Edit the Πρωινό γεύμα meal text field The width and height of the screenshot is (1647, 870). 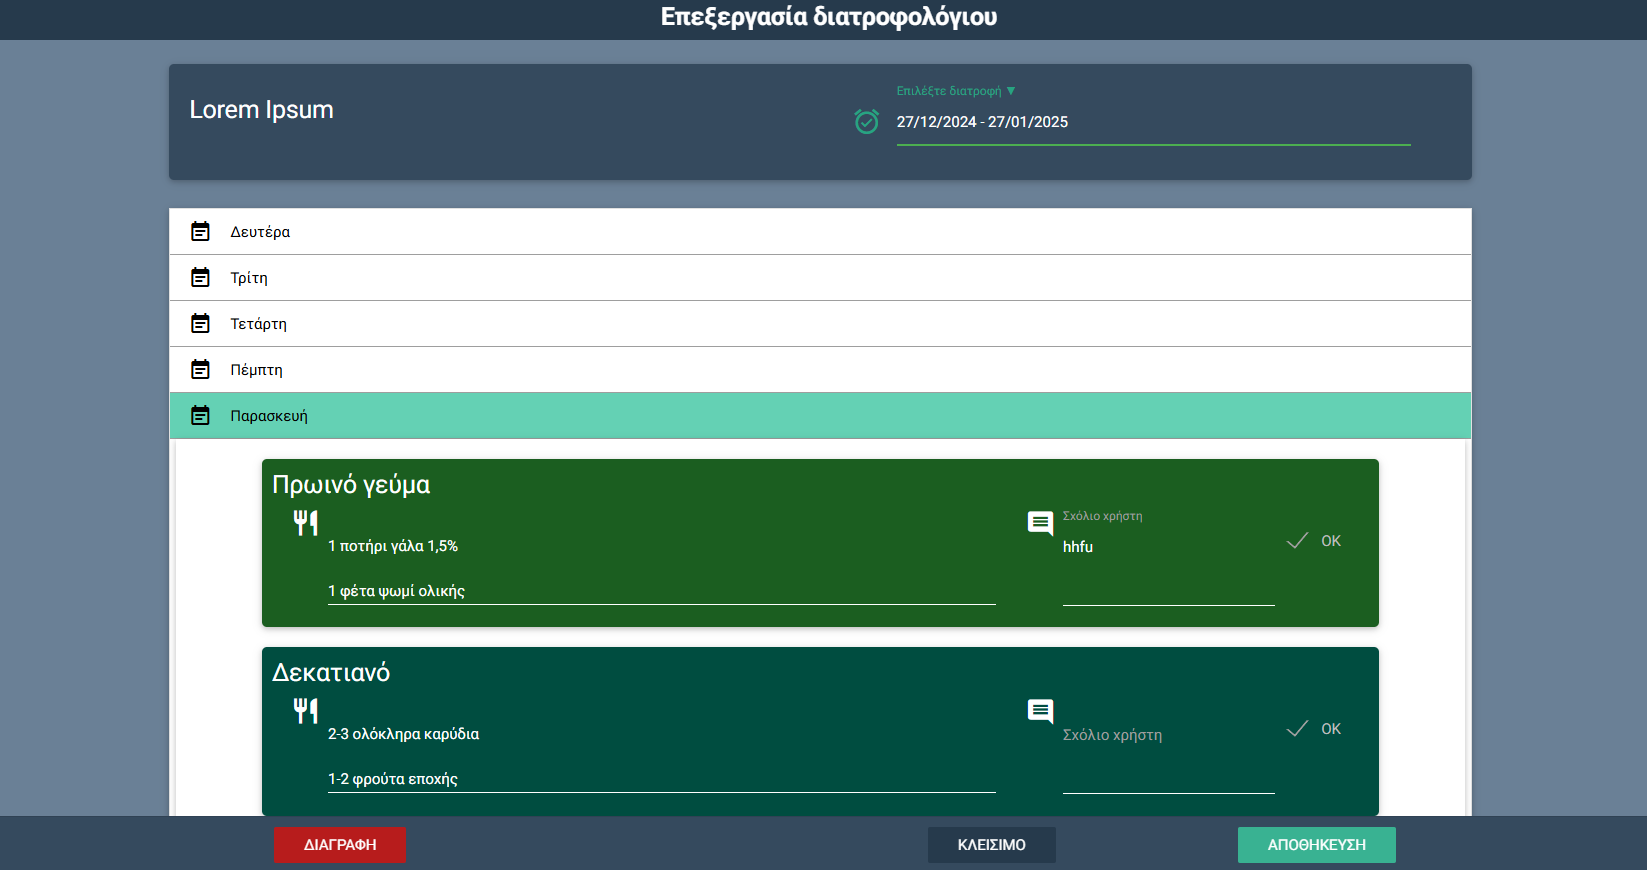(662, 568)
